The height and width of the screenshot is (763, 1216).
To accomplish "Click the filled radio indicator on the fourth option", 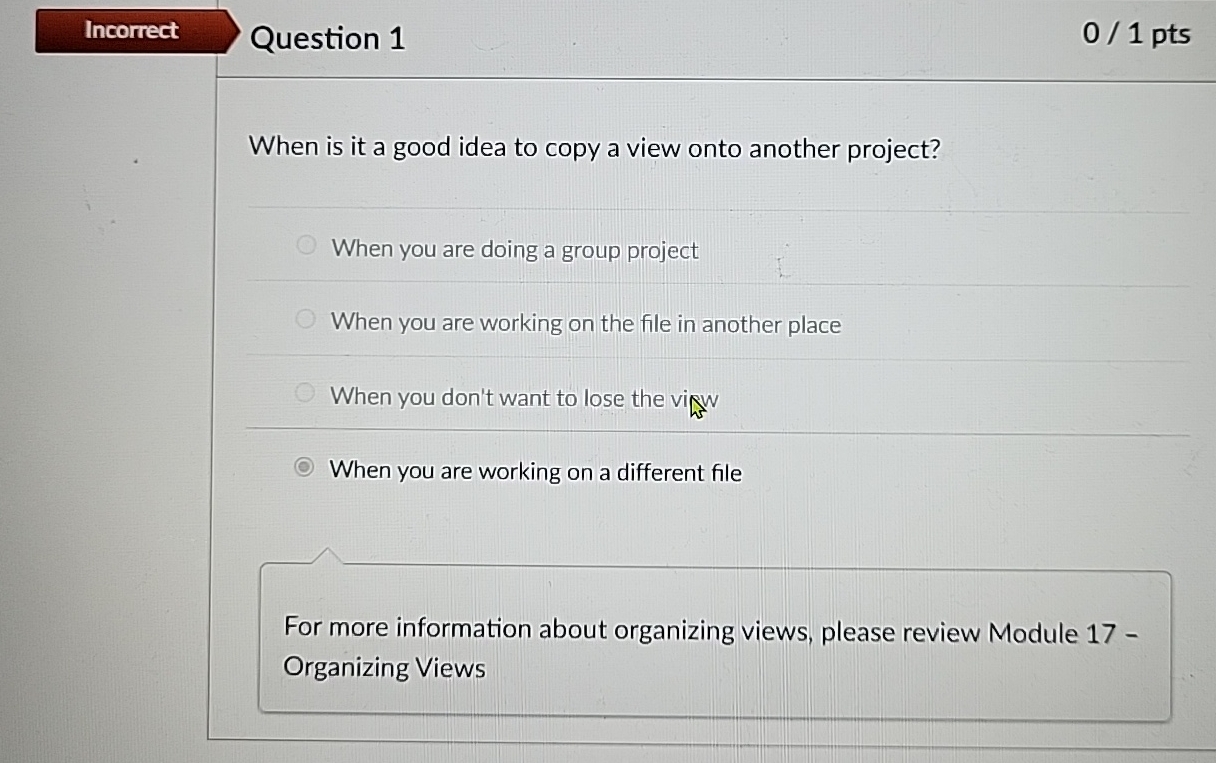I will 303,467.
